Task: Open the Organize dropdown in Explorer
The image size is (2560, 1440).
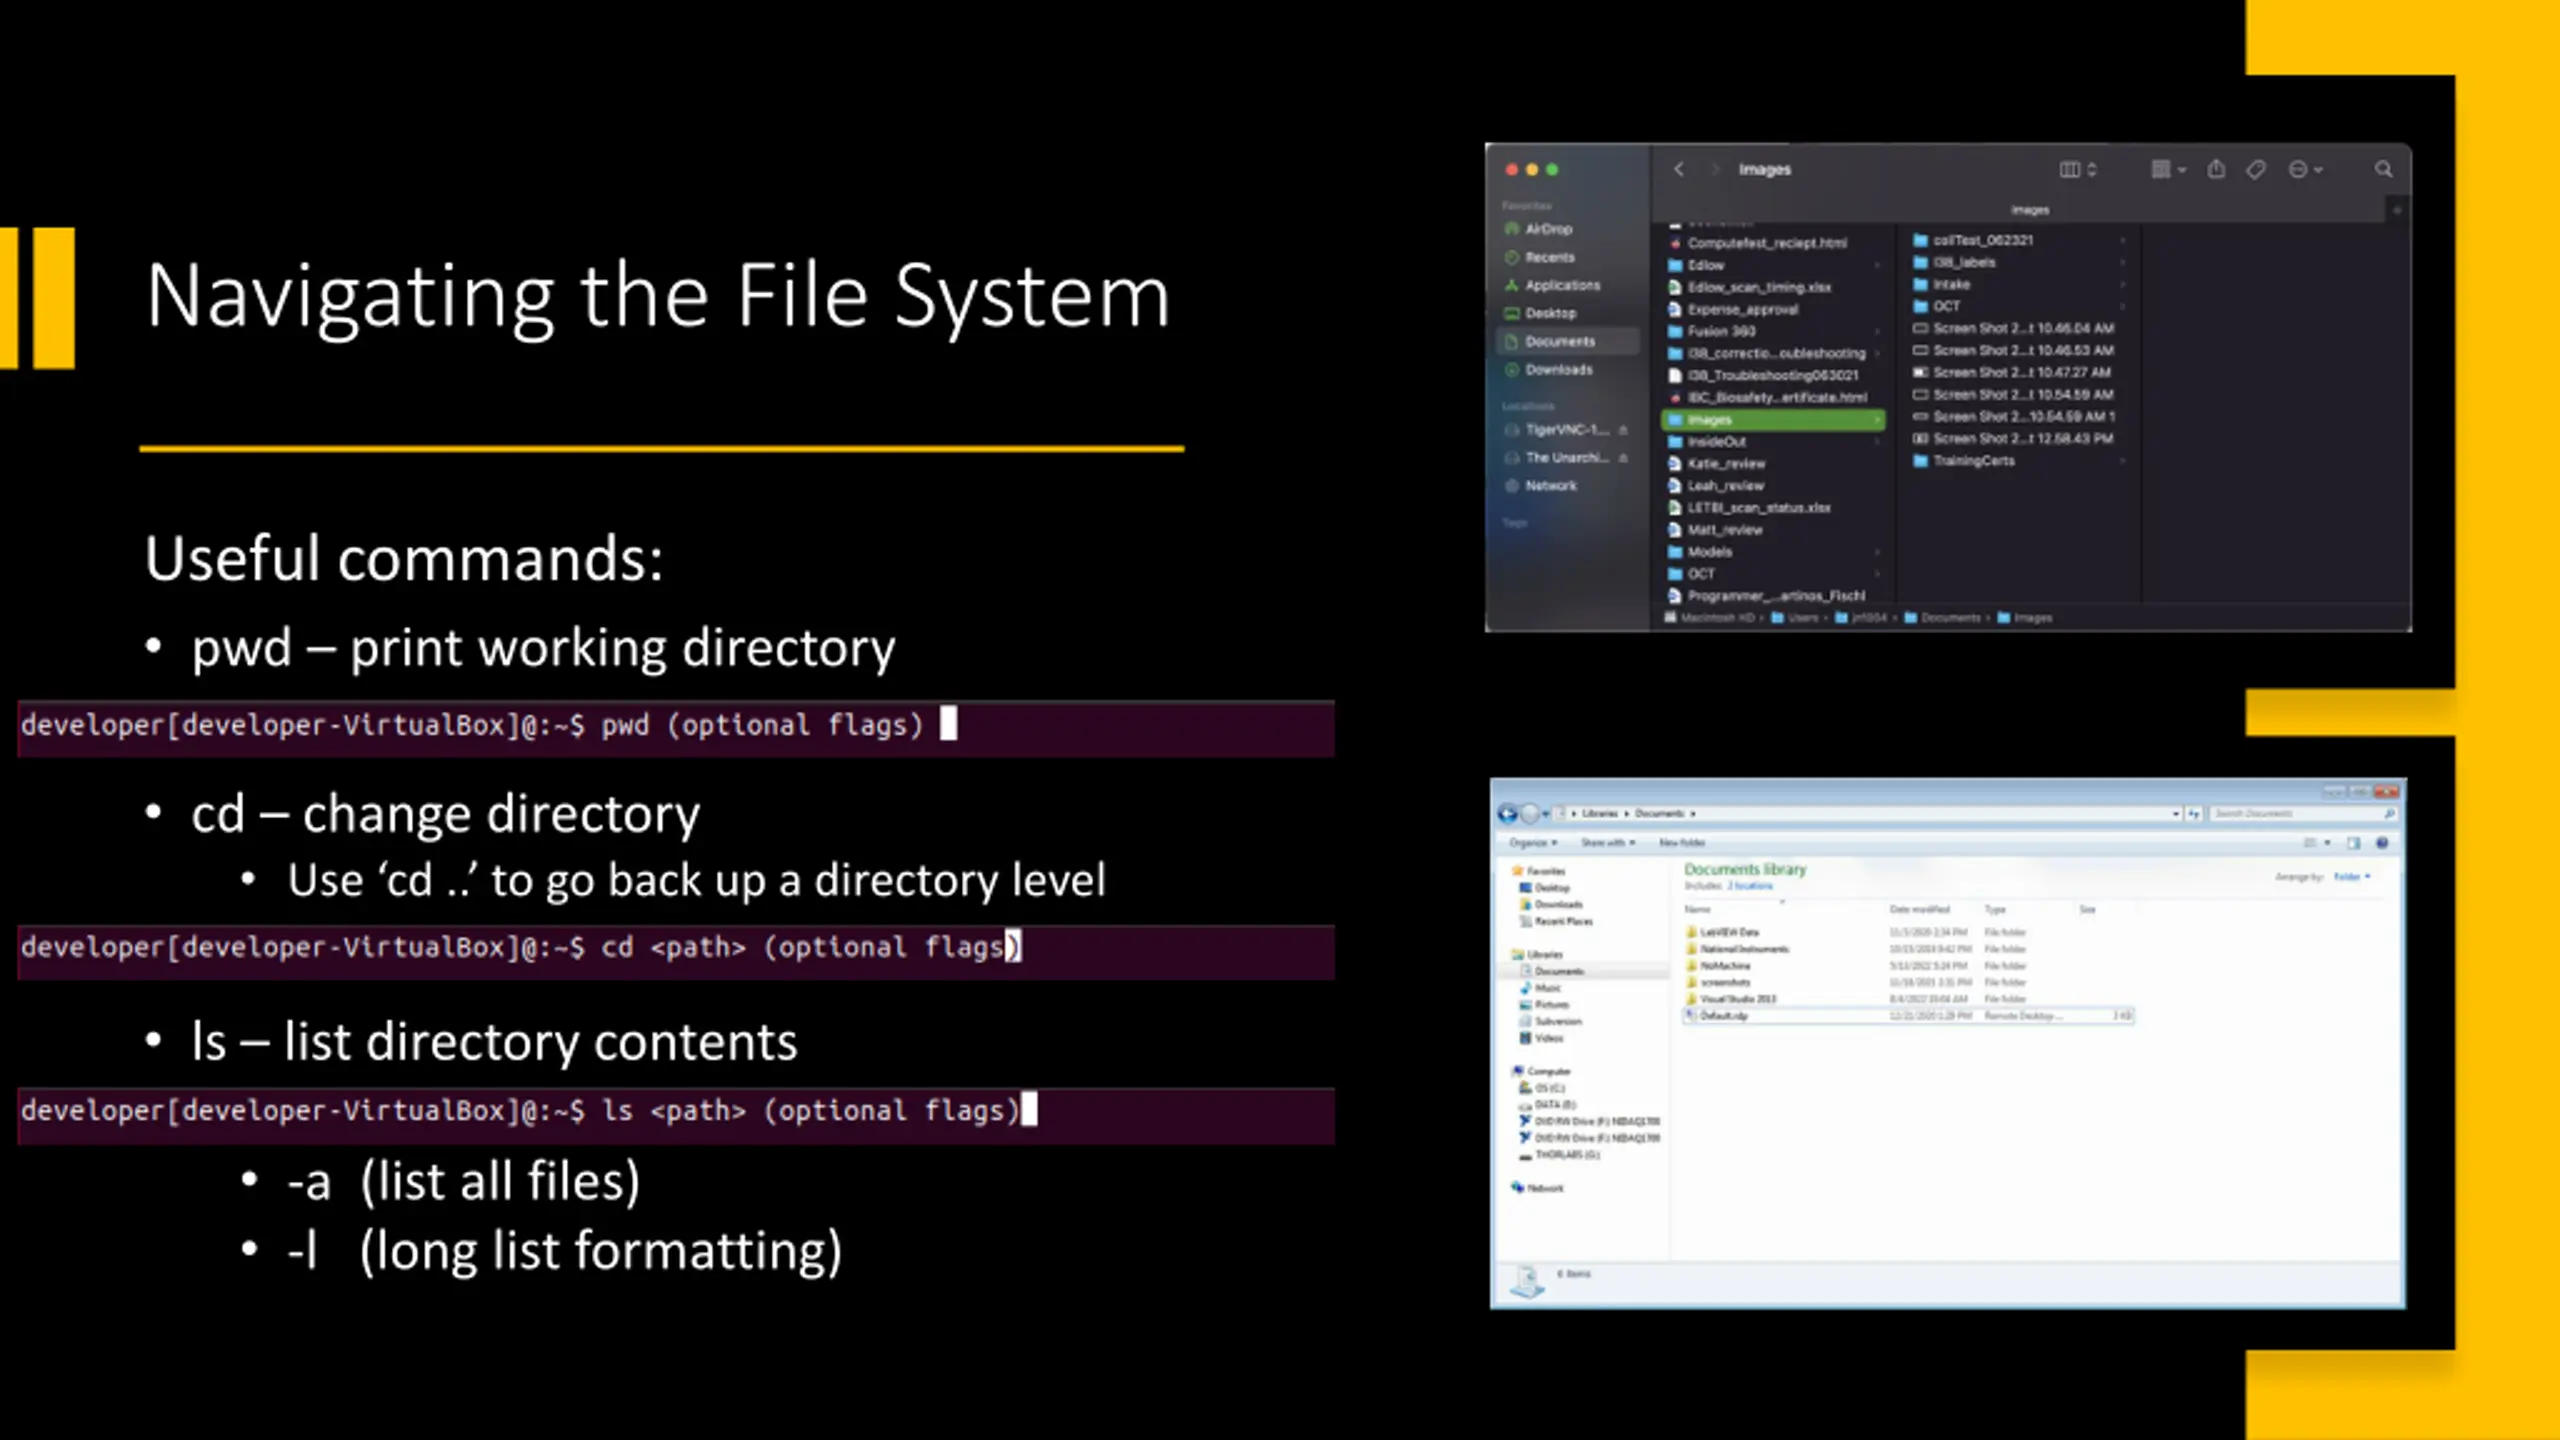Action: [1533, 843]
